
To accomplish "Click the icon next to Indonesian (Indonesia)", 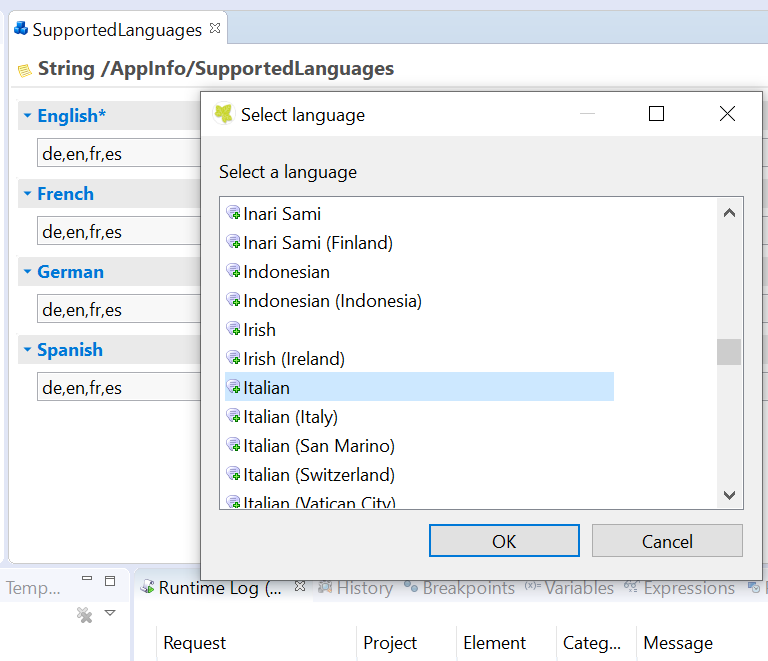I will coord(233,300).
